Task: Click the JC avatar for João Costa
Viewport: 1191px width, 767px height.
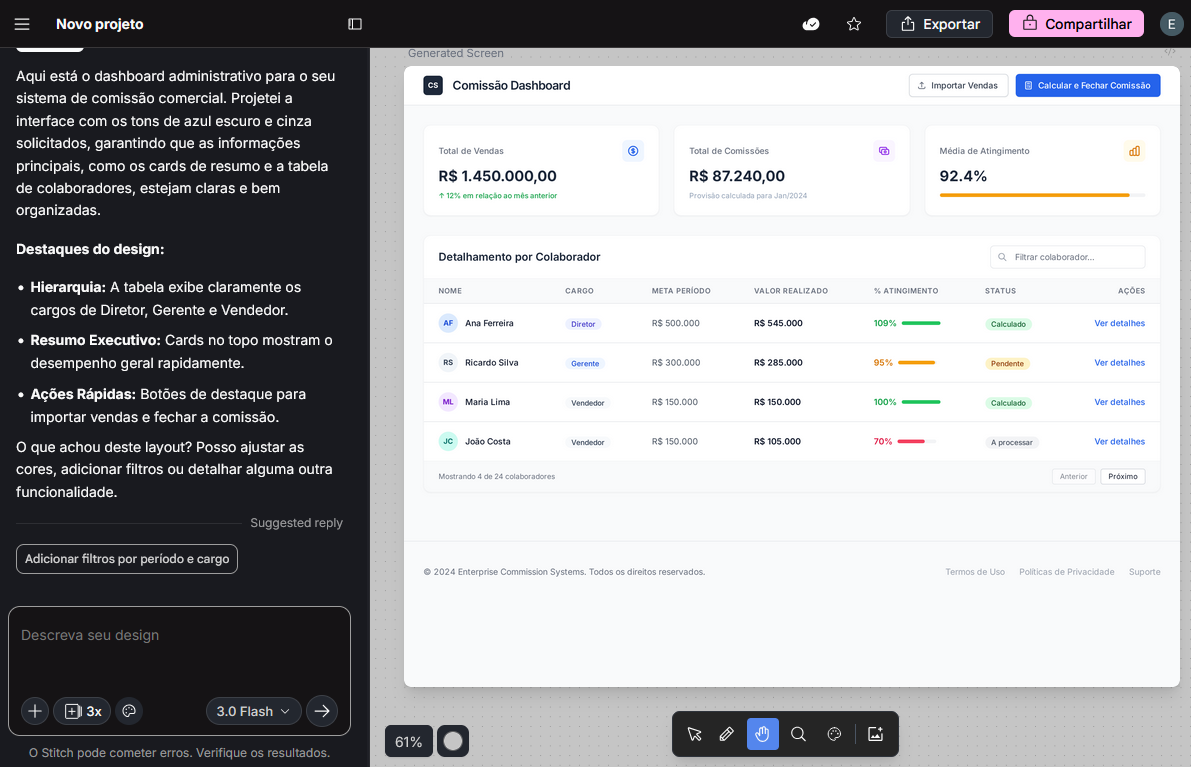Action: click(448, 441)
